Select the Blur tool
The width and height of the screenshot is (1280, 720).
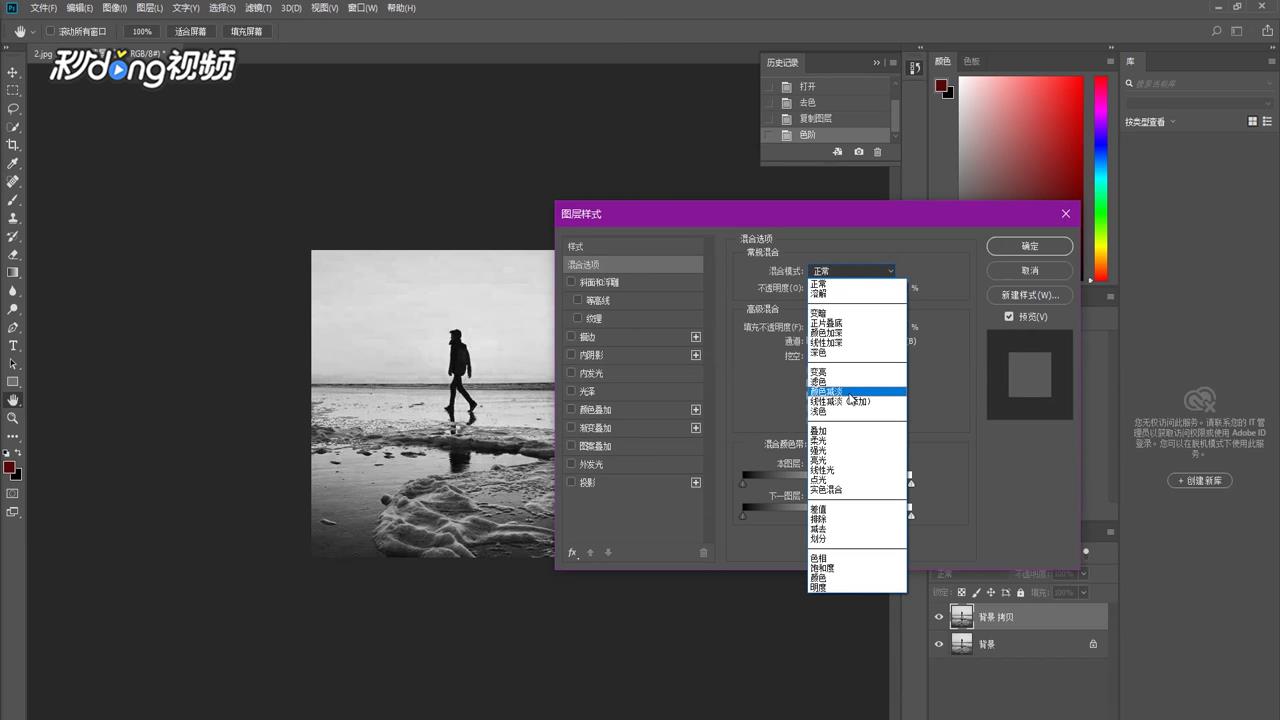pyautogui.click(x=13, y=291)
